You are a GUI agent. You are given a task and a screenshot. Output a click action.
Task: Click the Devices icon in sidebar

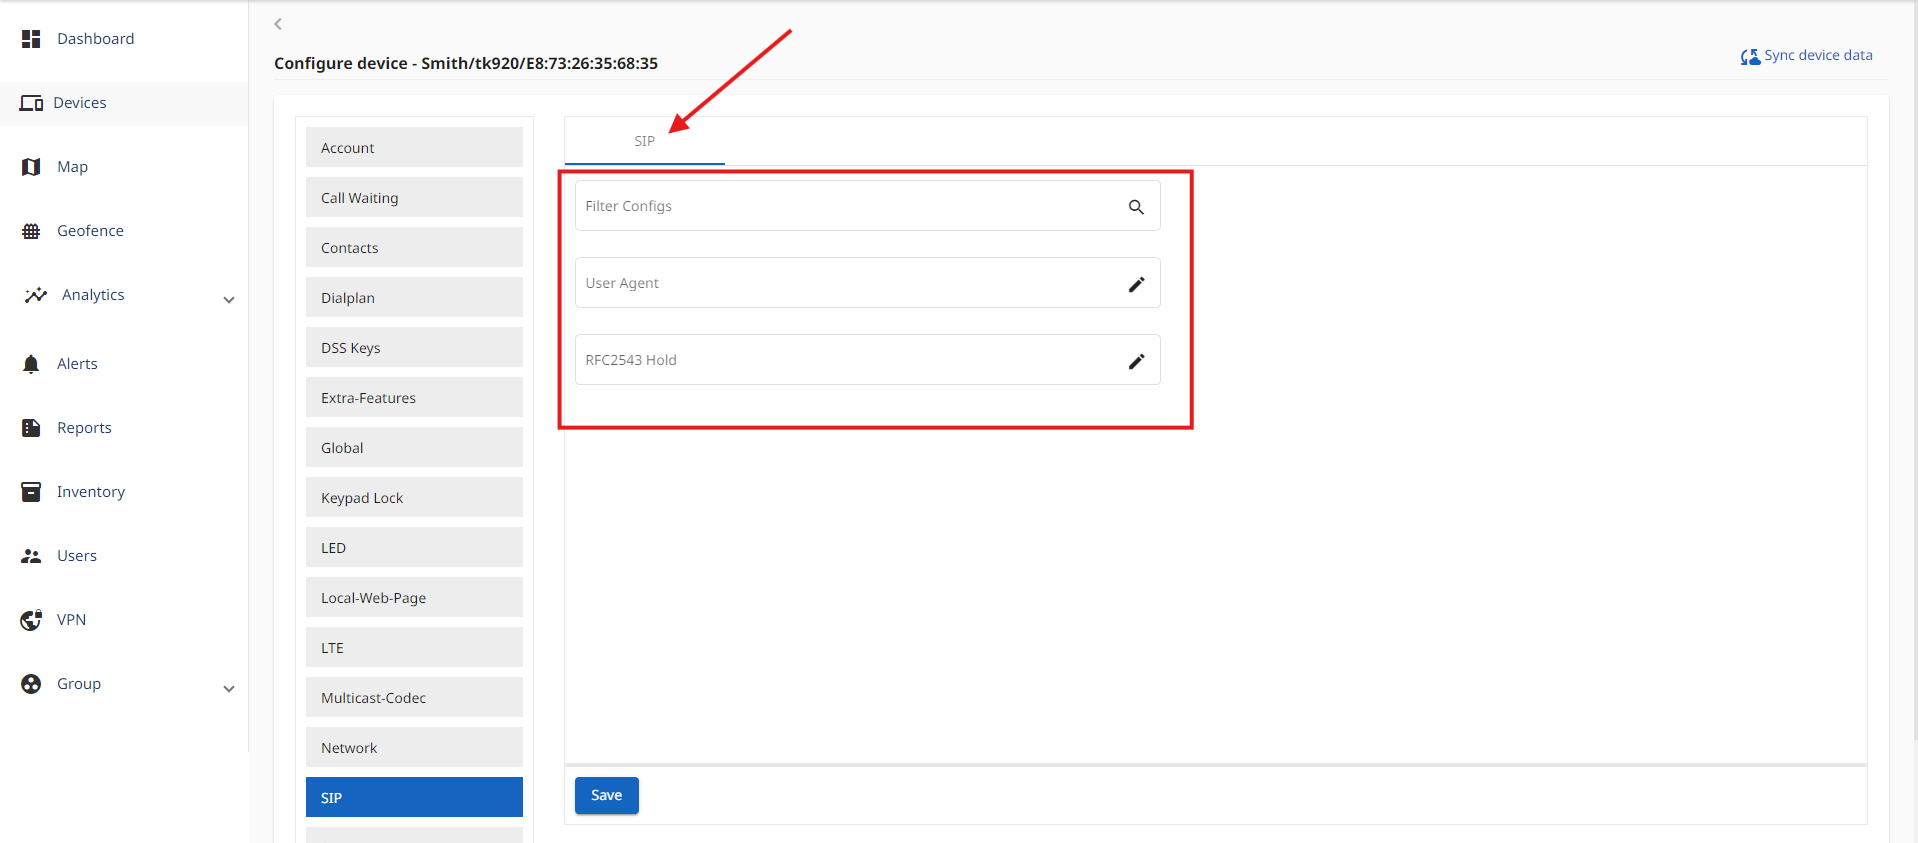coord(31,103)
